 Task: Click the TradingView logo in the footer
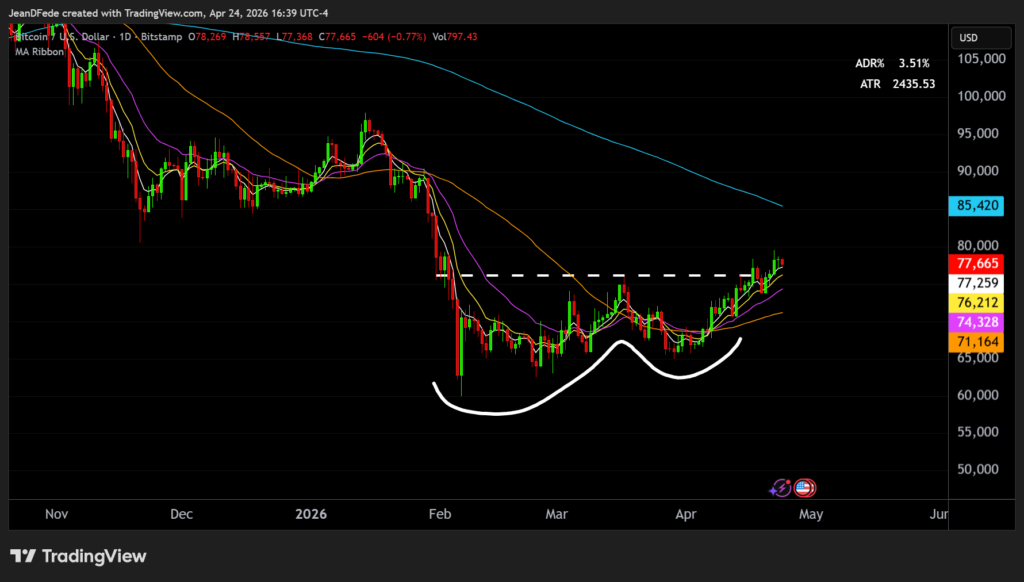78,556
